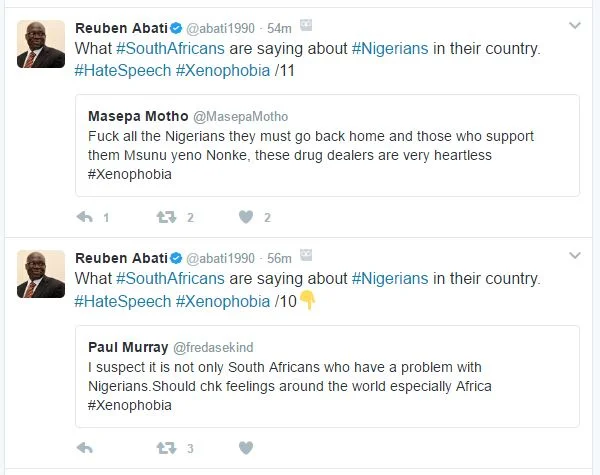
Task: Expand the top tweet's options chevron
Action: click(x=574, y=24)
